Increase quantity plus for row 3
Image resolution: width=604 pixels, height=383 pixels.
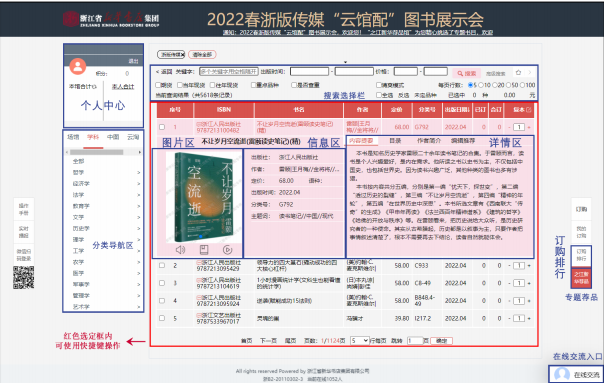pos(529,283)
